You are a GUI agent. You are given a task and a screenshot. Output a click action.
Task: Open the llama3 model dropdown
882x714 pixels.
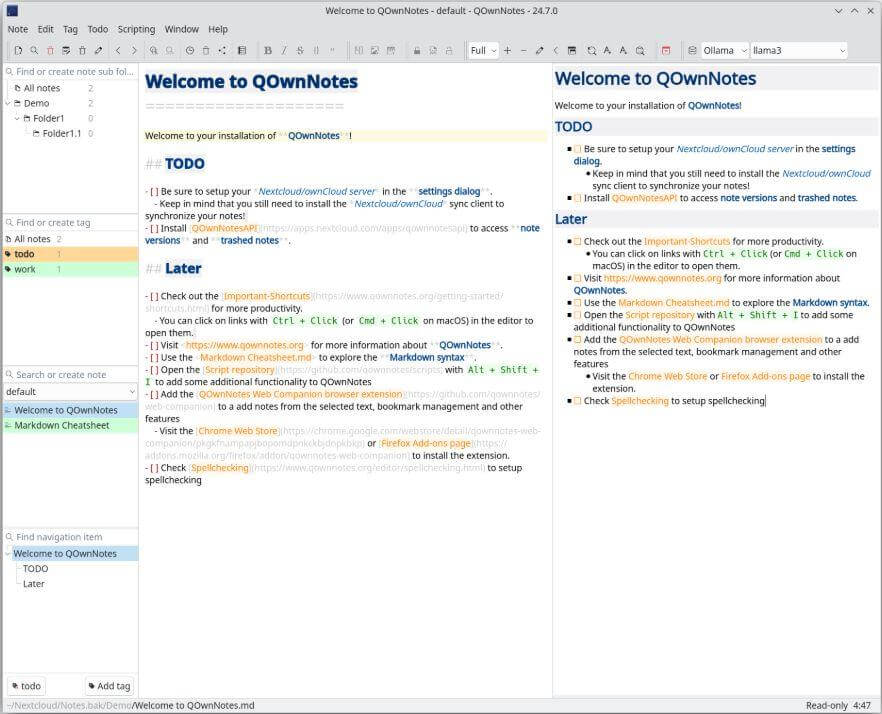pyautogui.click(x=797, y=50)
